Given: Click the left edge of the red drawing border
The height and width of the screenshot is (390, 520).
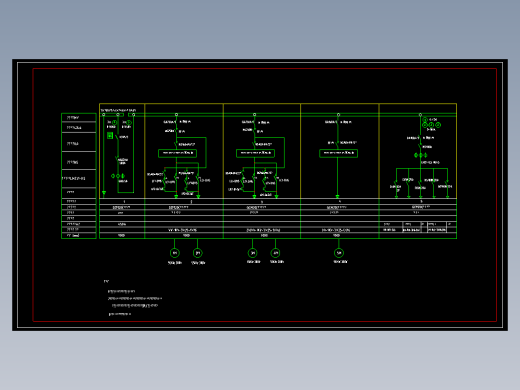Looking at the screenshot, I should pos(33,195).
